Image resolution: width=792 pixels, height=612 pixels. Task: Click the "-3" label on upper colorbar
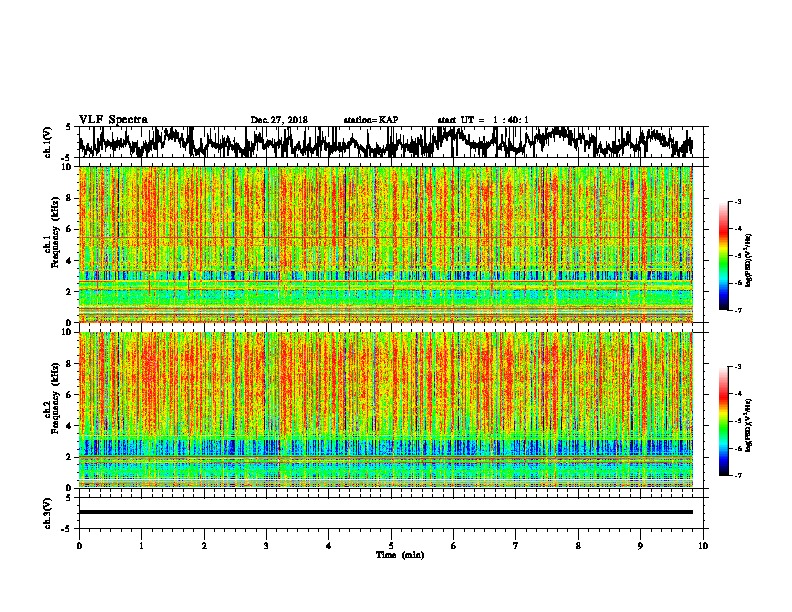[737, 202]
